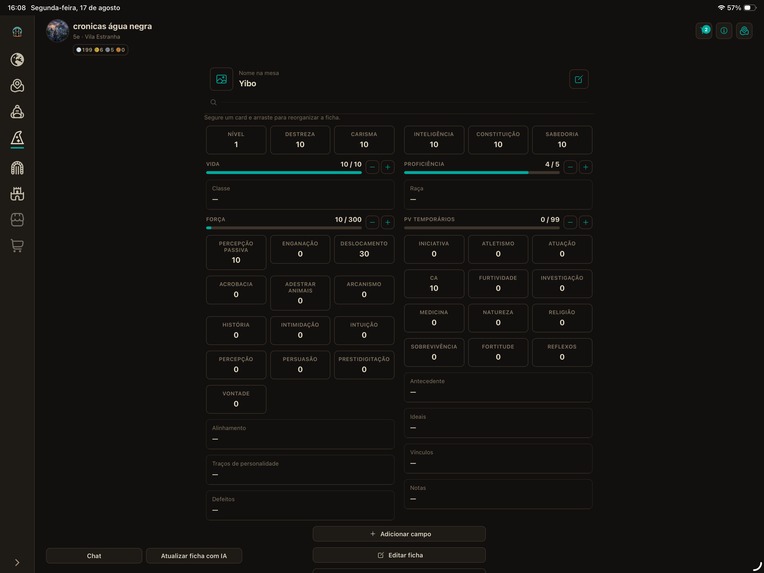Screen dimensions: 764x573
Task: Open the castle icon in sidebar
Action: pyautogui.click(x=17, y=194)
